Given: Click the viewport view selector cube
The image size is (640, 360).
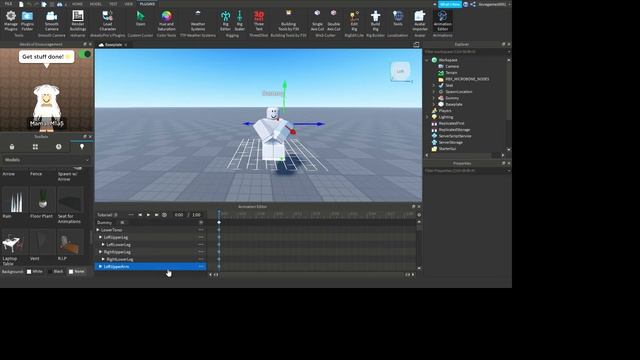Looking at the screenshot, I should (400, 71).
